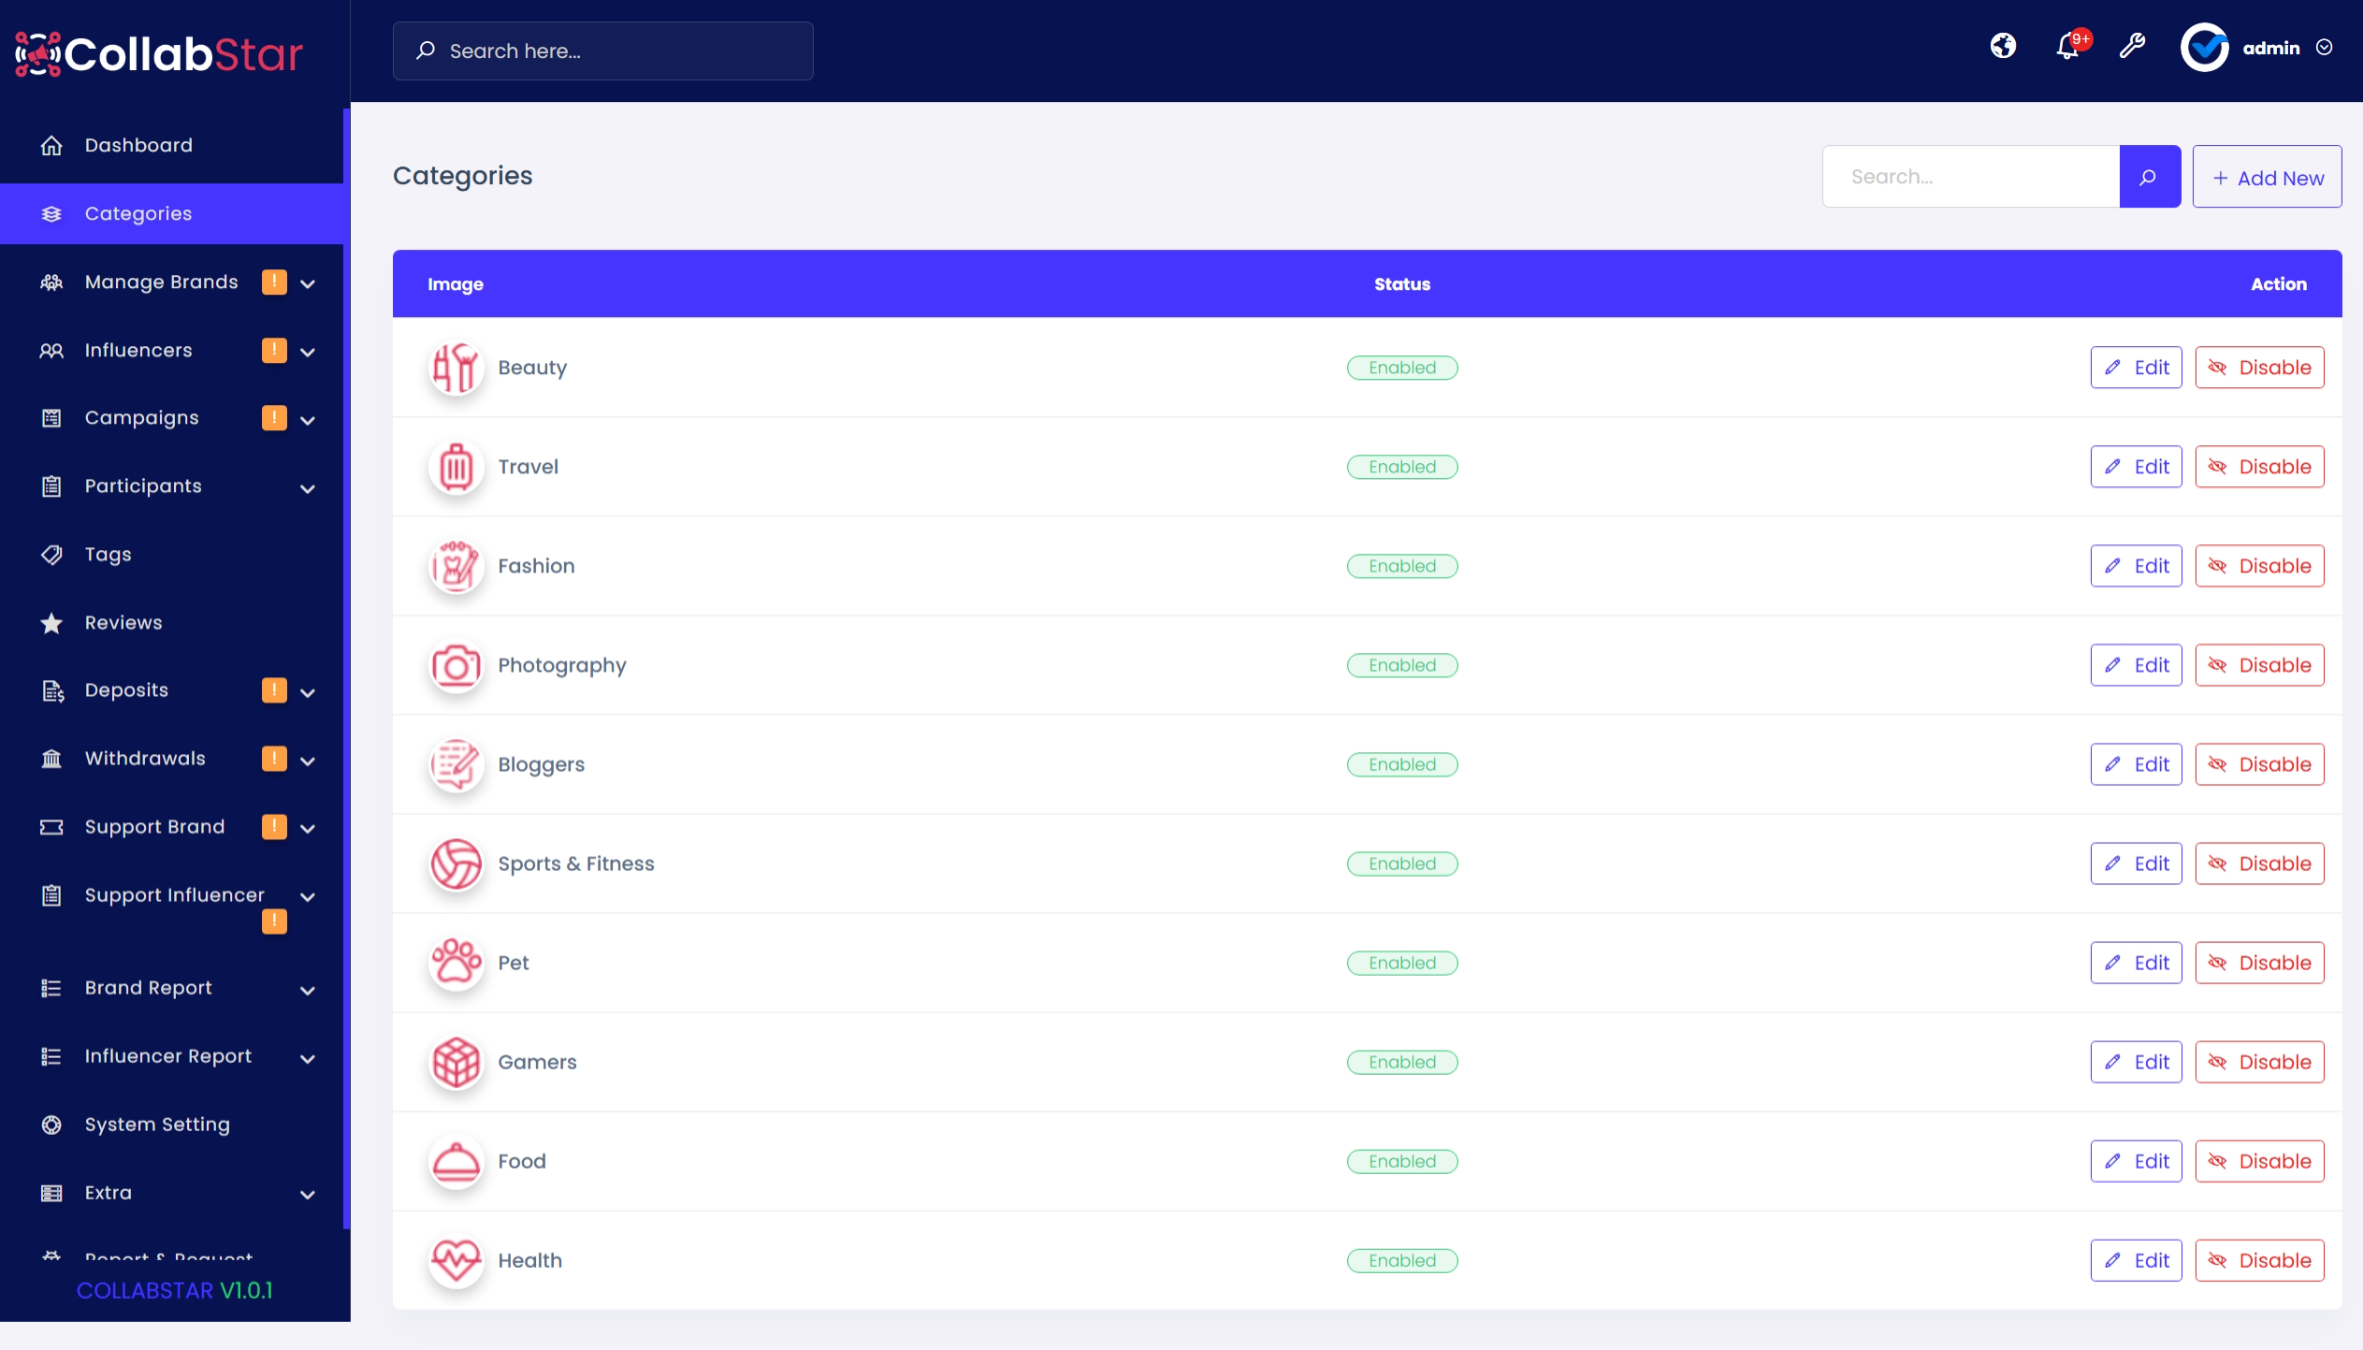Image resolution: width=2363 pixels, height=1350 pixels.
Task: Click the Support Influencer menu item
Action: pyautogui.click(x=172, y=907)
